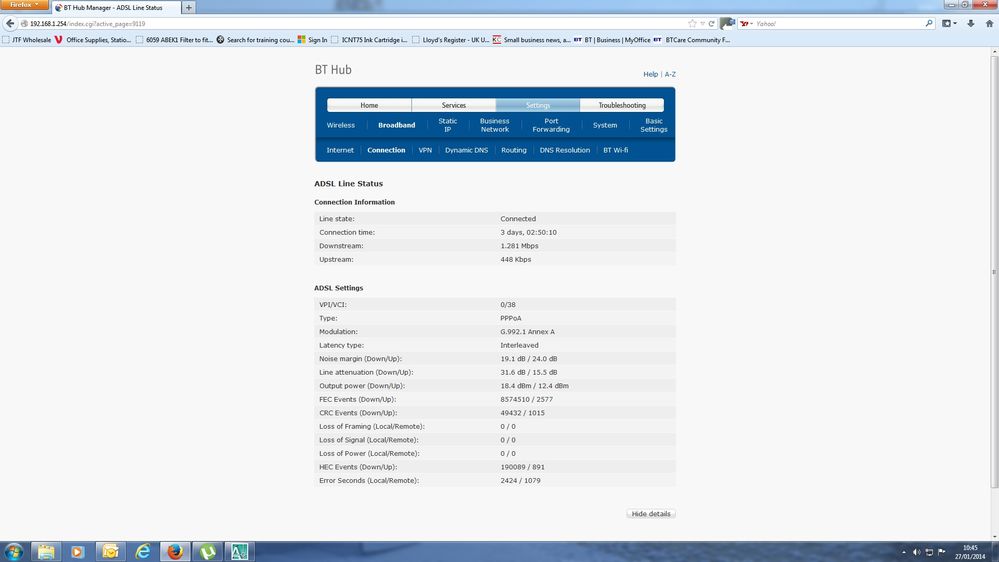
Task: Launch Internet Explorer from the taskbar
Action: 143,551
